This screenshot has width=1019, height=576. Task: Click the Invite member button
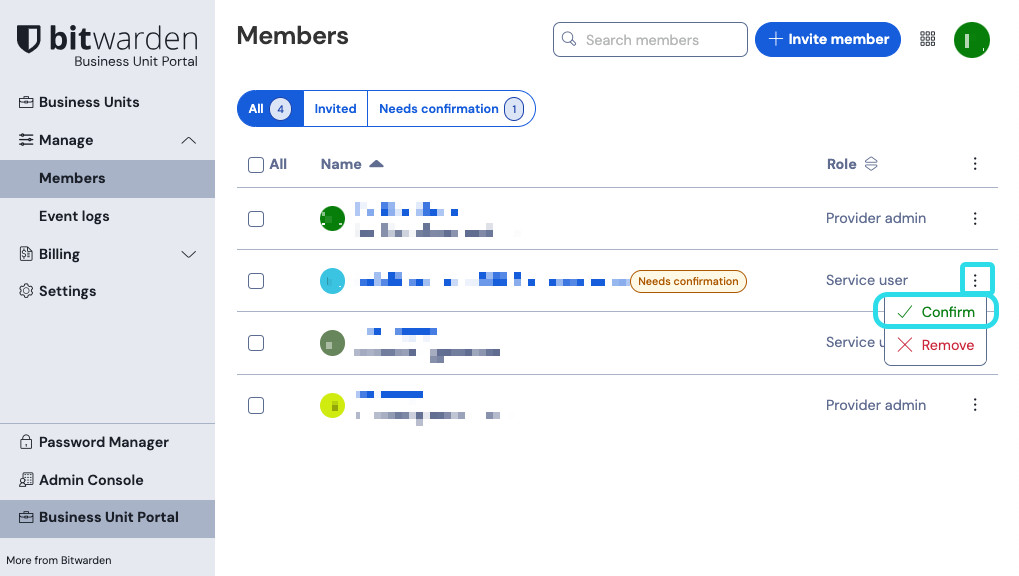coord(827,40)
